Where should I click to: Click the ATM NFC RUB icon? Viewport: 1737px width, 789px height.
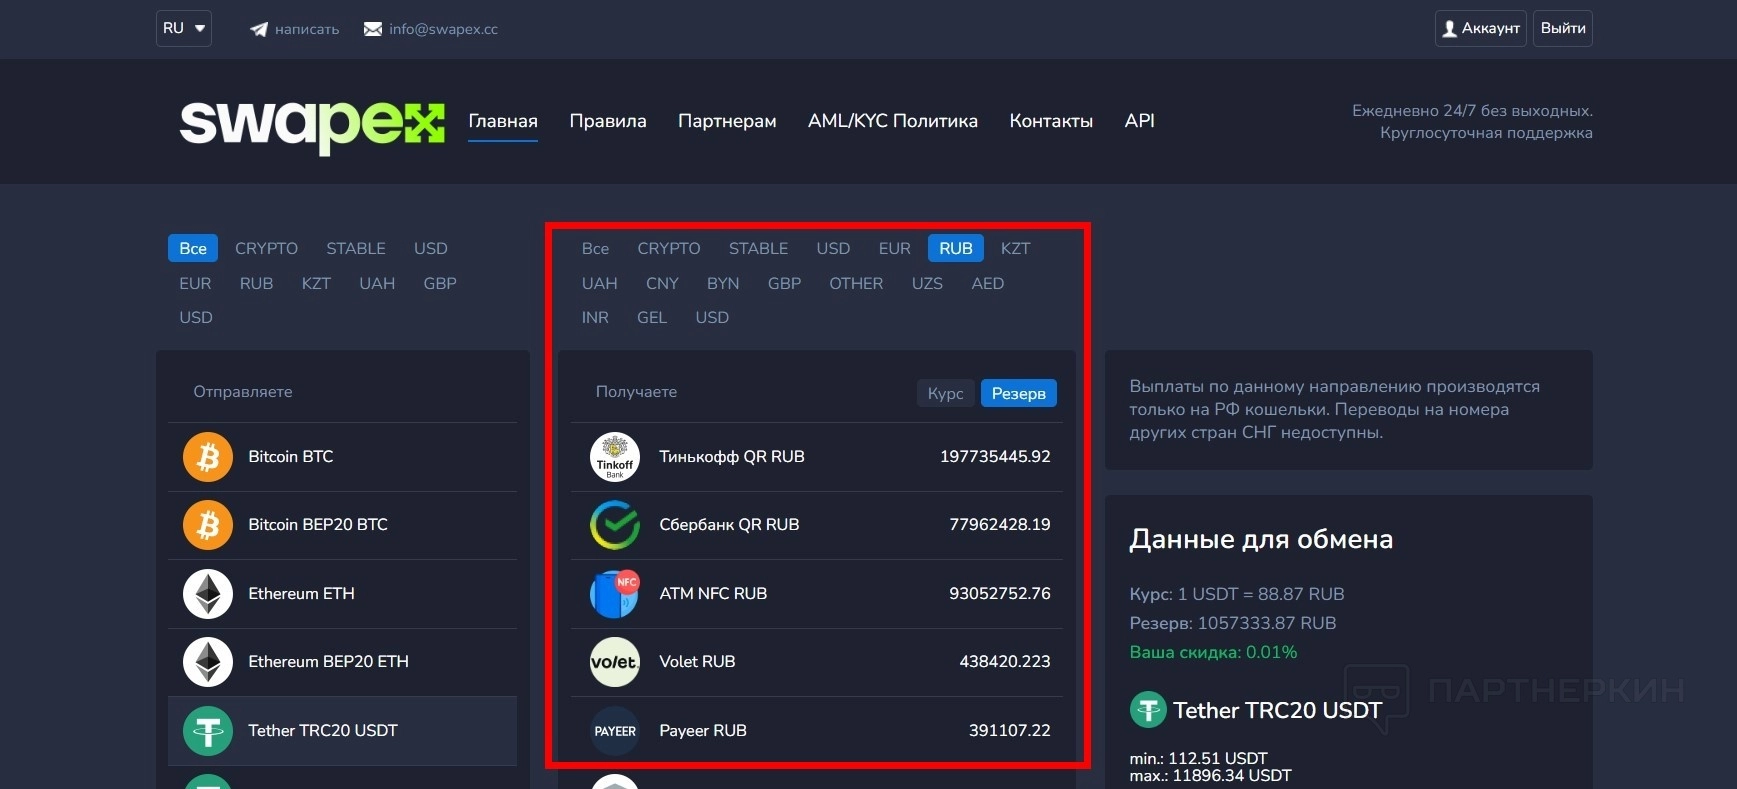point(615,594)
